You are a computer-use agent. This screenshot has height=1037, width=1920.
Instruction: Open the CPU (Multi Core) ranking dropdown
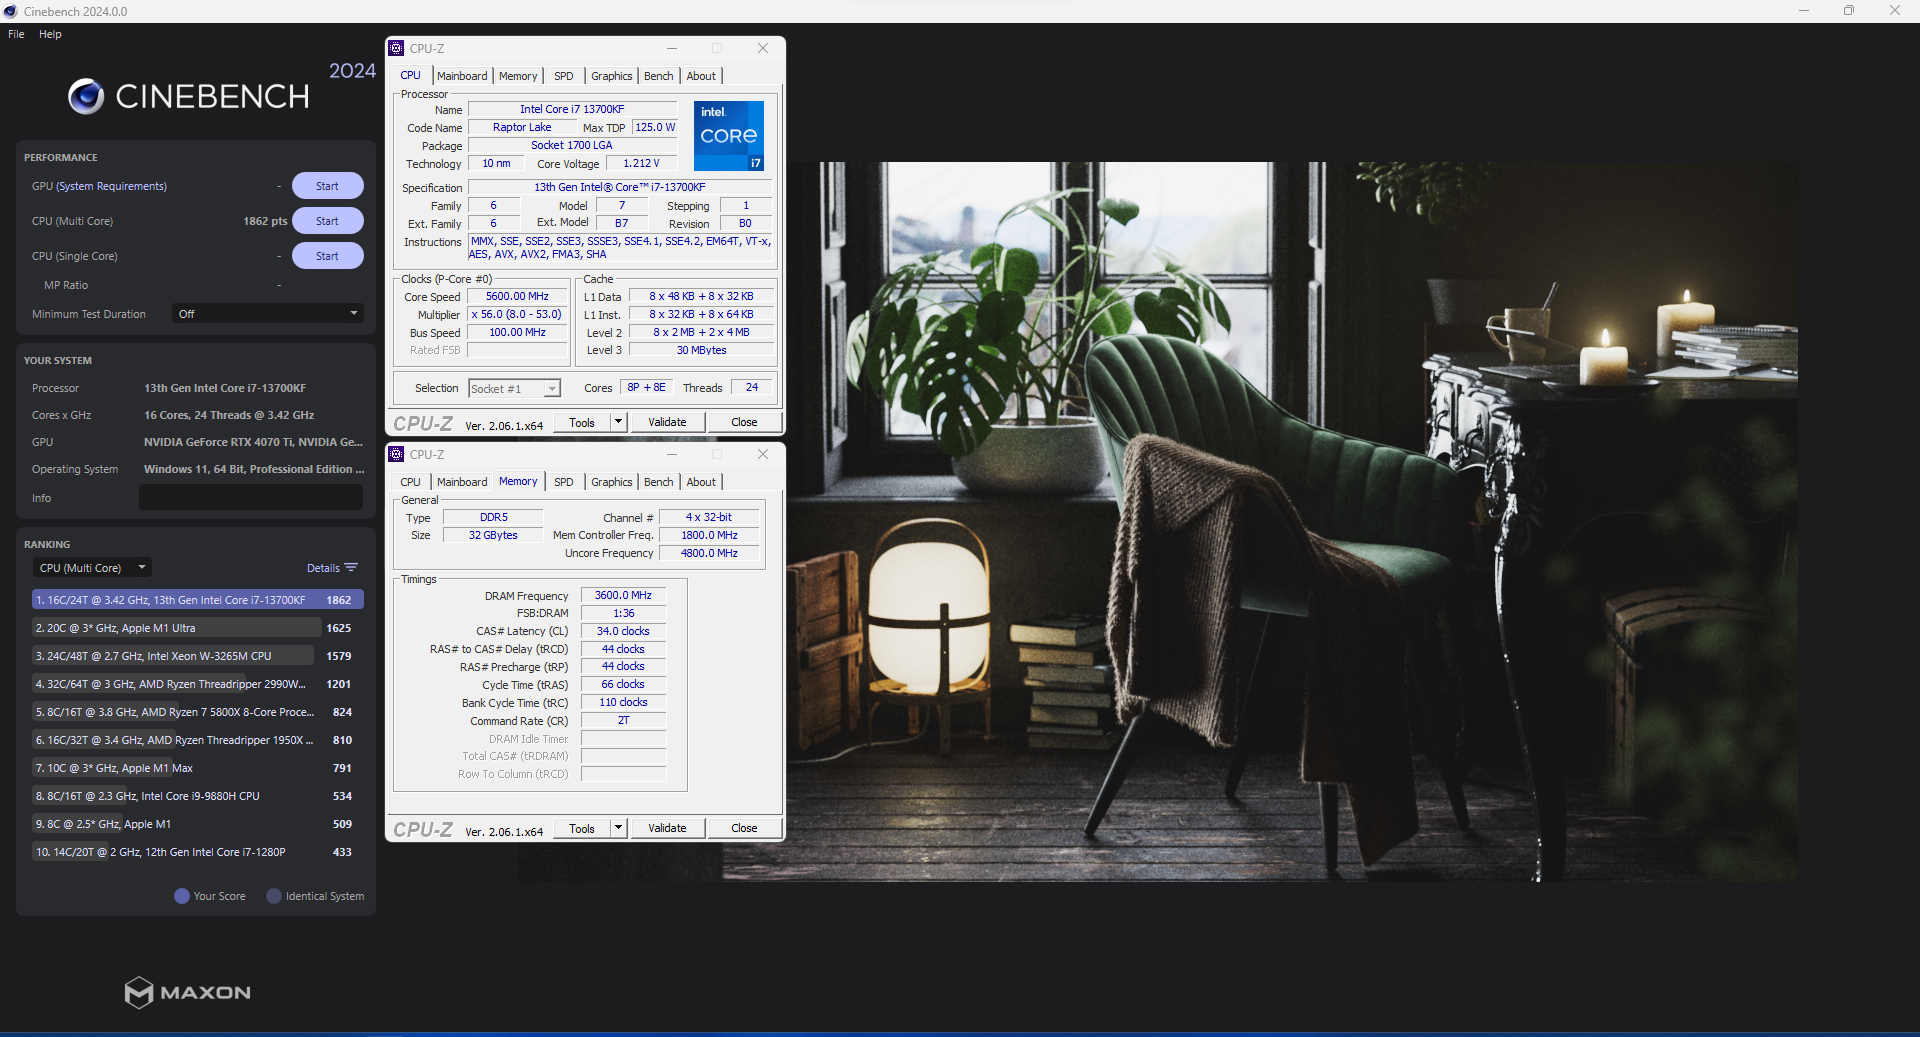92,568
